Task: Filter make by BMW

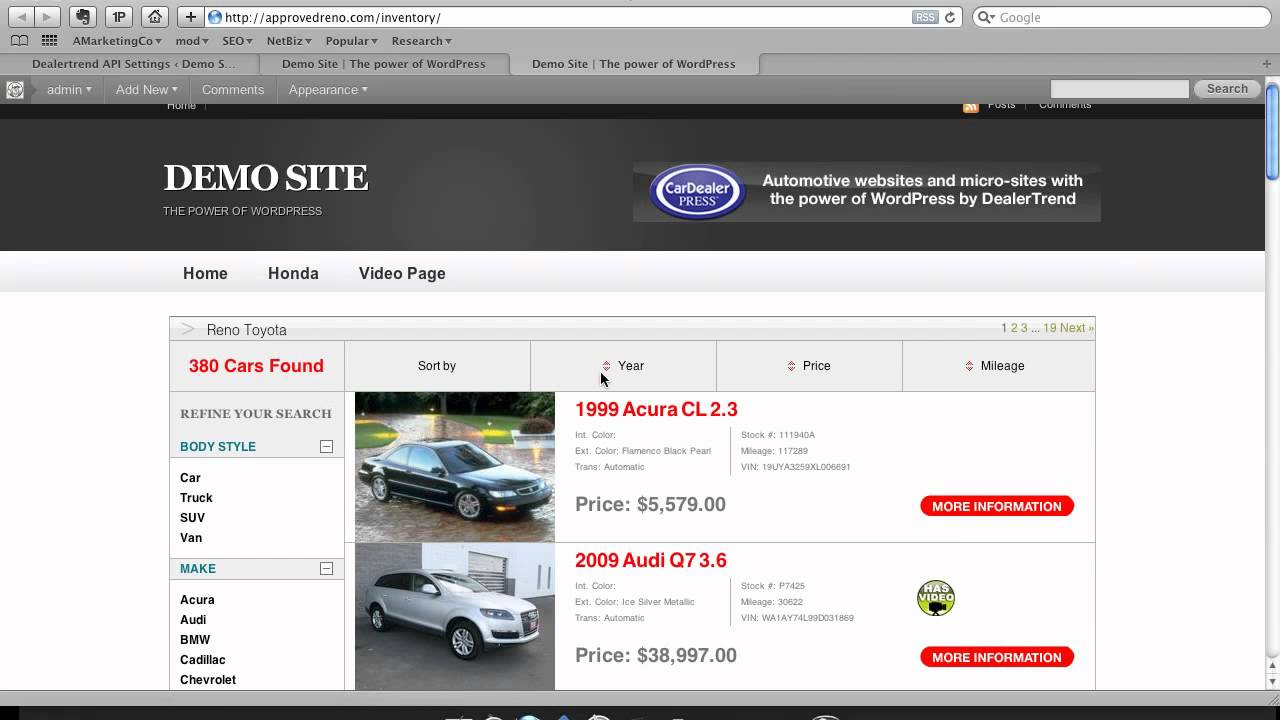Action: [x=195, y=640]
